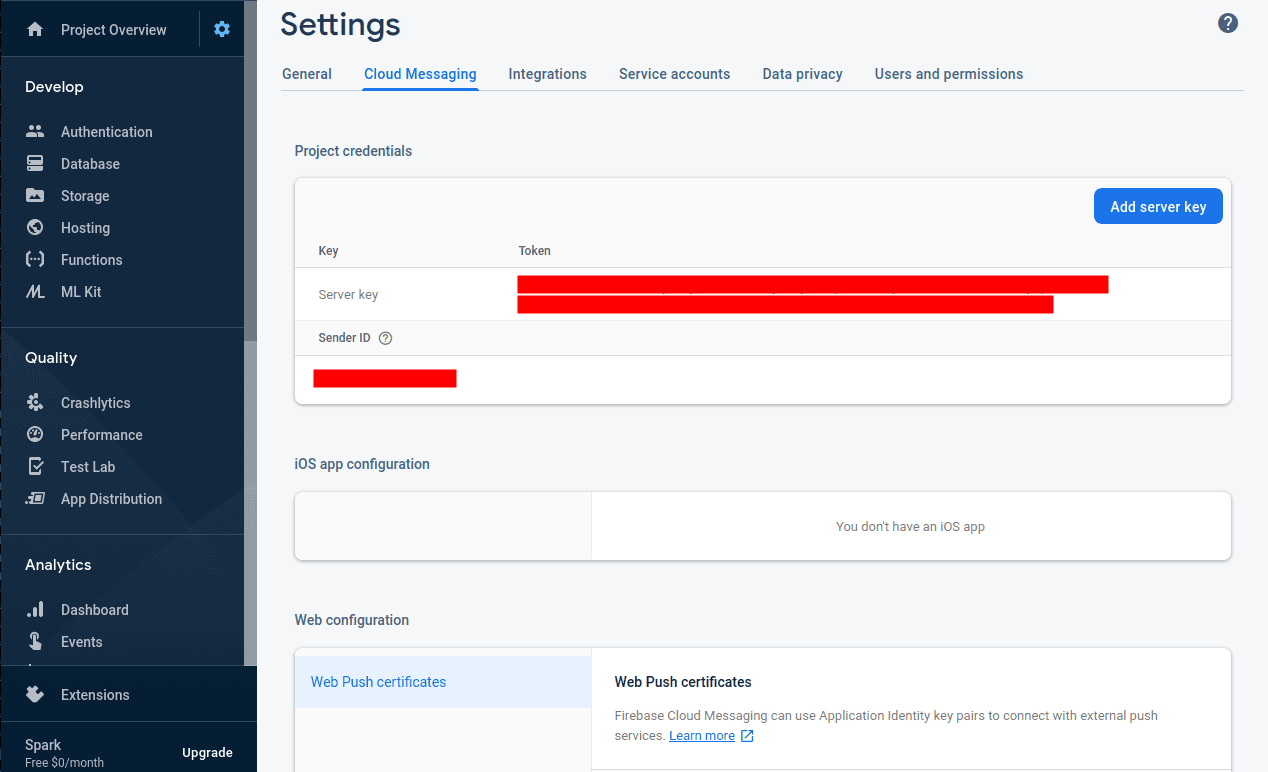Click the 'You don't have an iOS app' text
Screen dimensions: 1268x772
pos(910,526)
